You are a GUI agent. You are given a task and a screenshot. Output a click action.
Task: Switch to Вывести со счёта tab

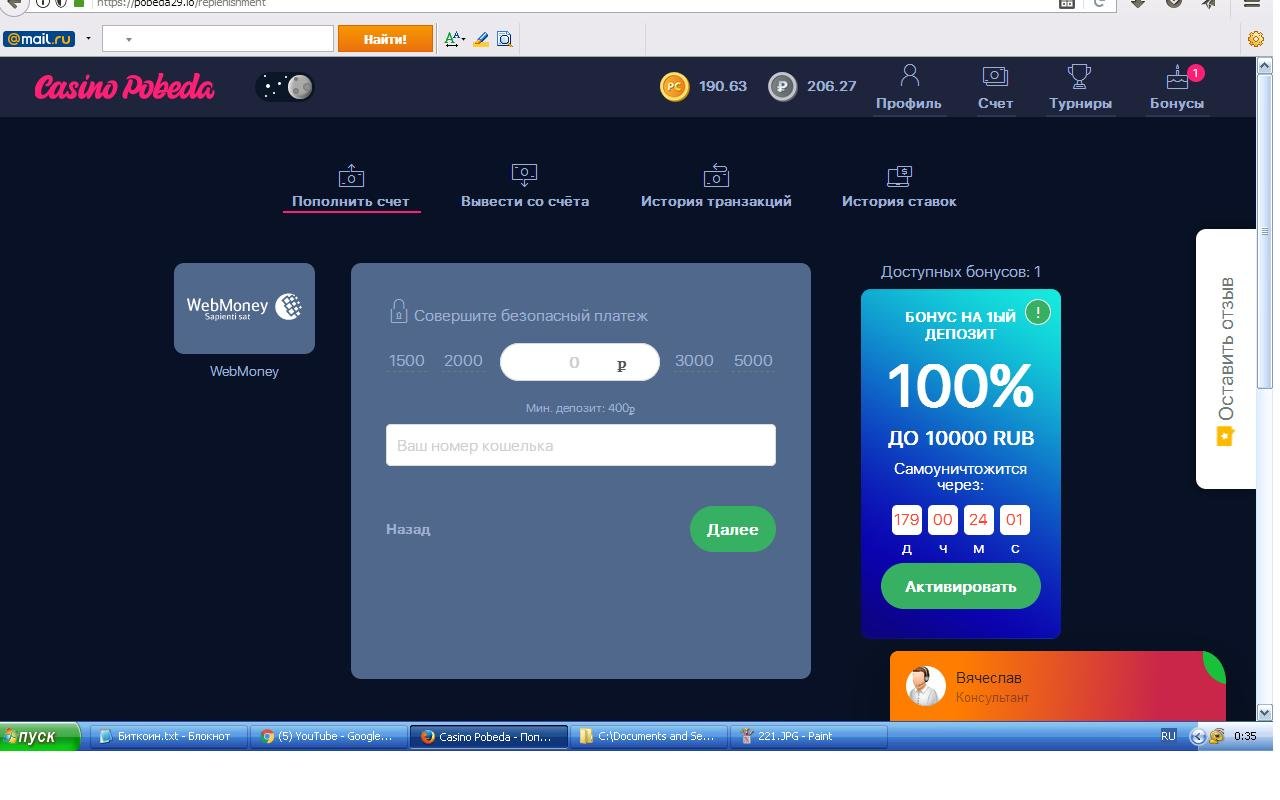pos(524,187)
